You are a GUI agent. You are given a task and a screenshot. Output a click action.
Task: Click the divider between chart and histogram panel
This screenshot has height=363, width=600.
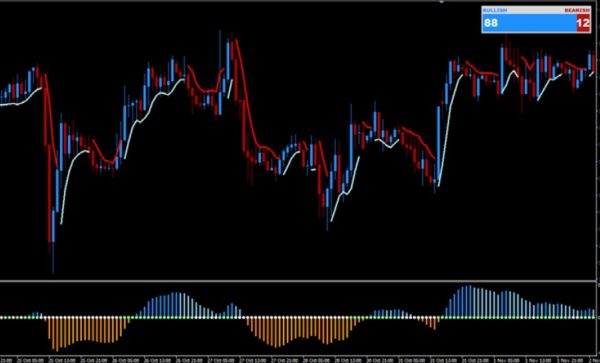298,281
